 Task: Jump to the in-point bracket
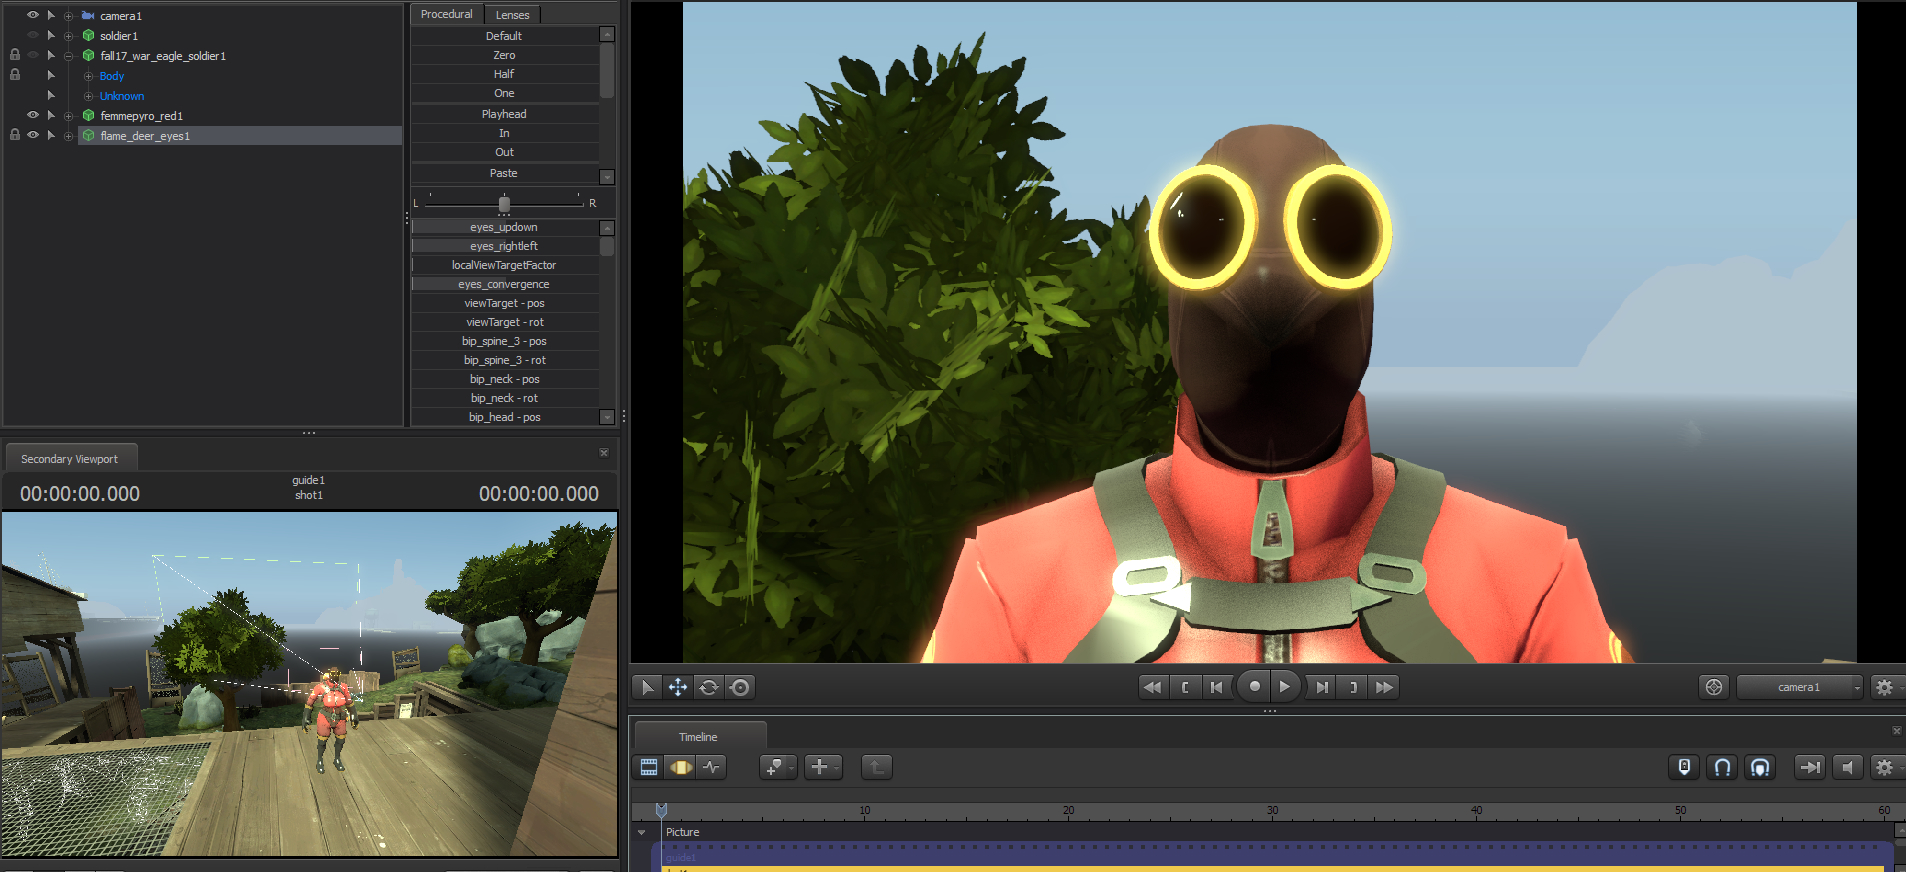[x=1185, y=687]
